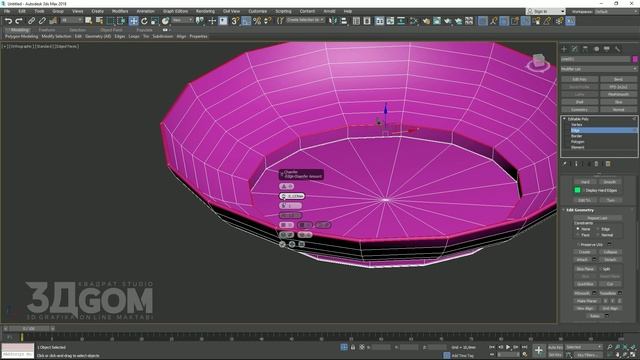Click the Play Animation button
The height and width of the screenshot is (360, 640).
pos(508,347)
